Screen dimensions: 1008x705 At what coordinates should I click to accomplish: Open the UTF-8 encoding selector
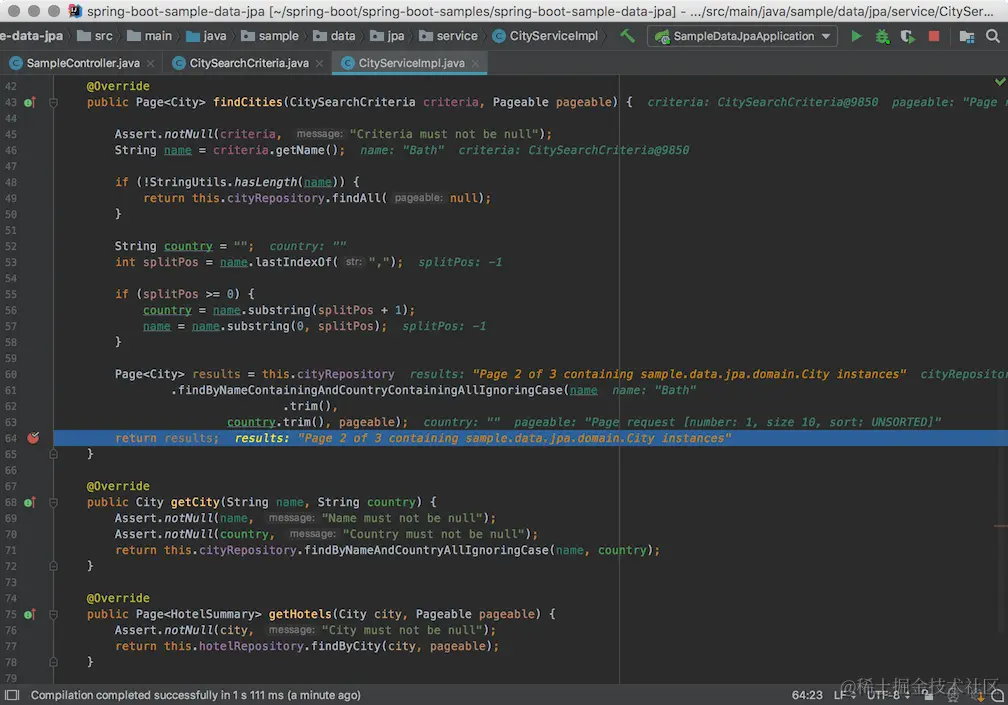point(888,695)
